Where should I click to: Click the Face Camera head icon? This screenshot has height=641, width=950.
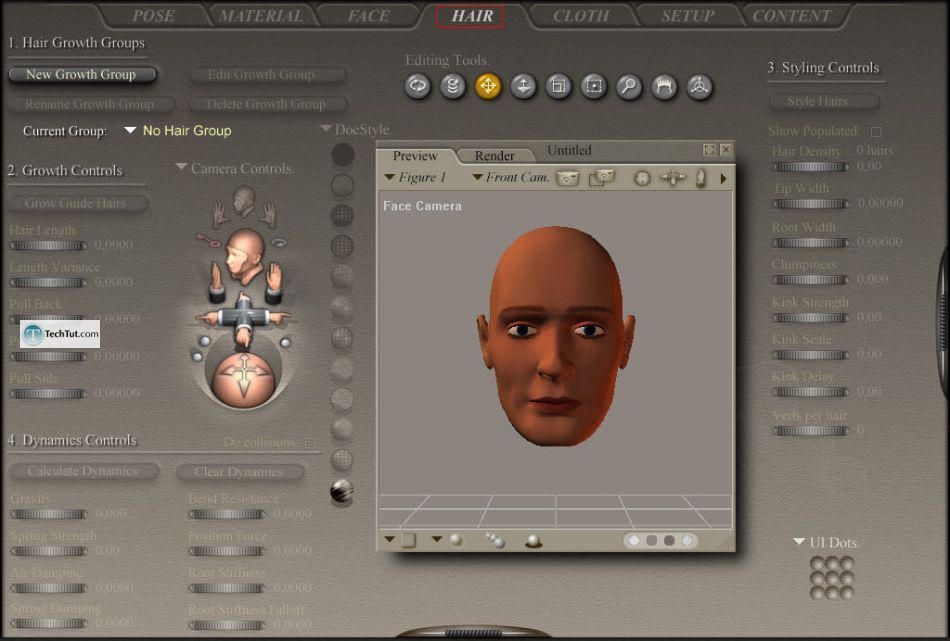pyautogui.click(x=244, y=201)
